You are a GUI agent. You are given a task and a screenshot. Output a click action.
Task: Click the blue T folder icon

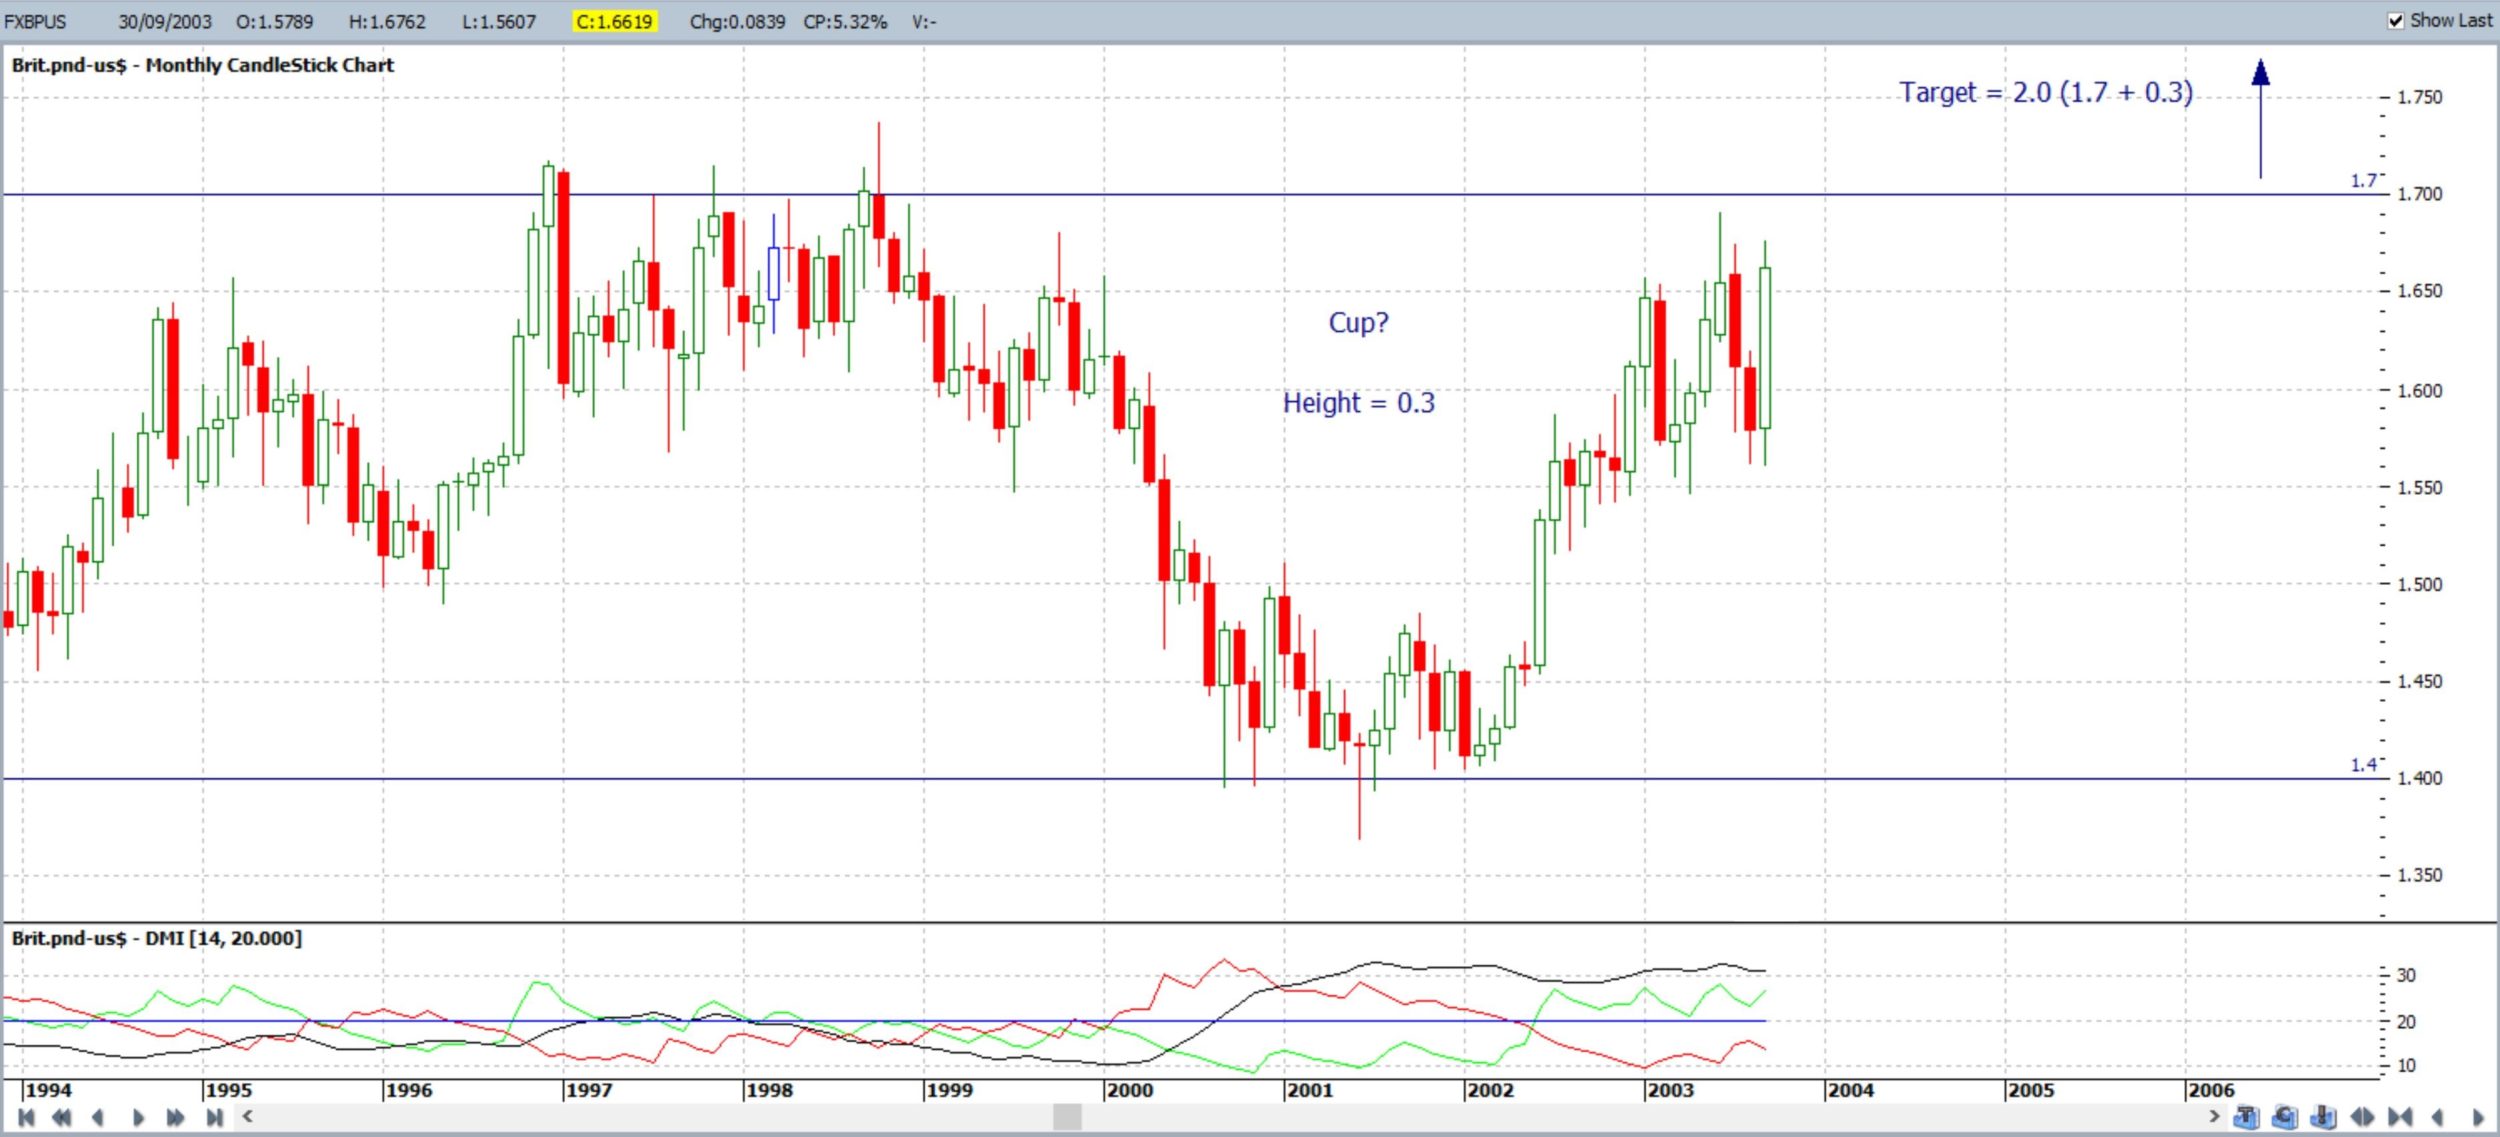click(2246, 1116)
